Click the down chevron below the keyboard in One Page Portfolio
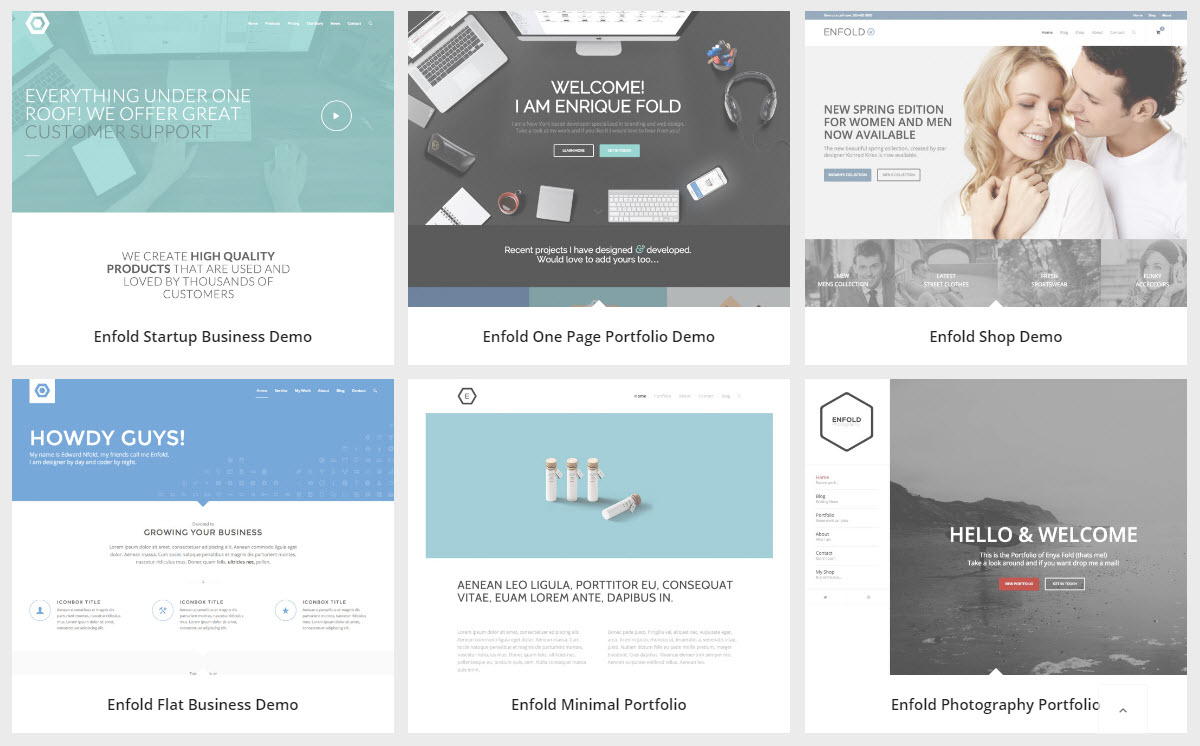 tap(598, 211)
